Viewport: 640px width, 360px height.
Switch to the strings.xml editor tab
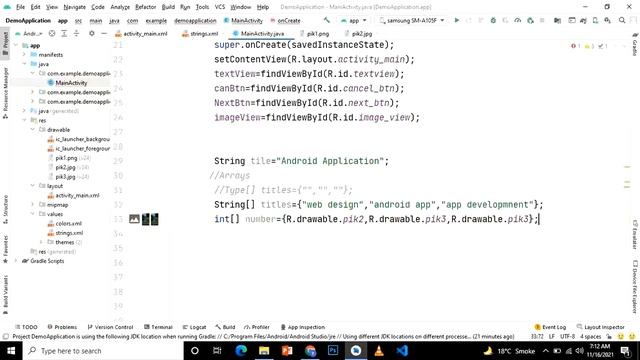(200, 33)
